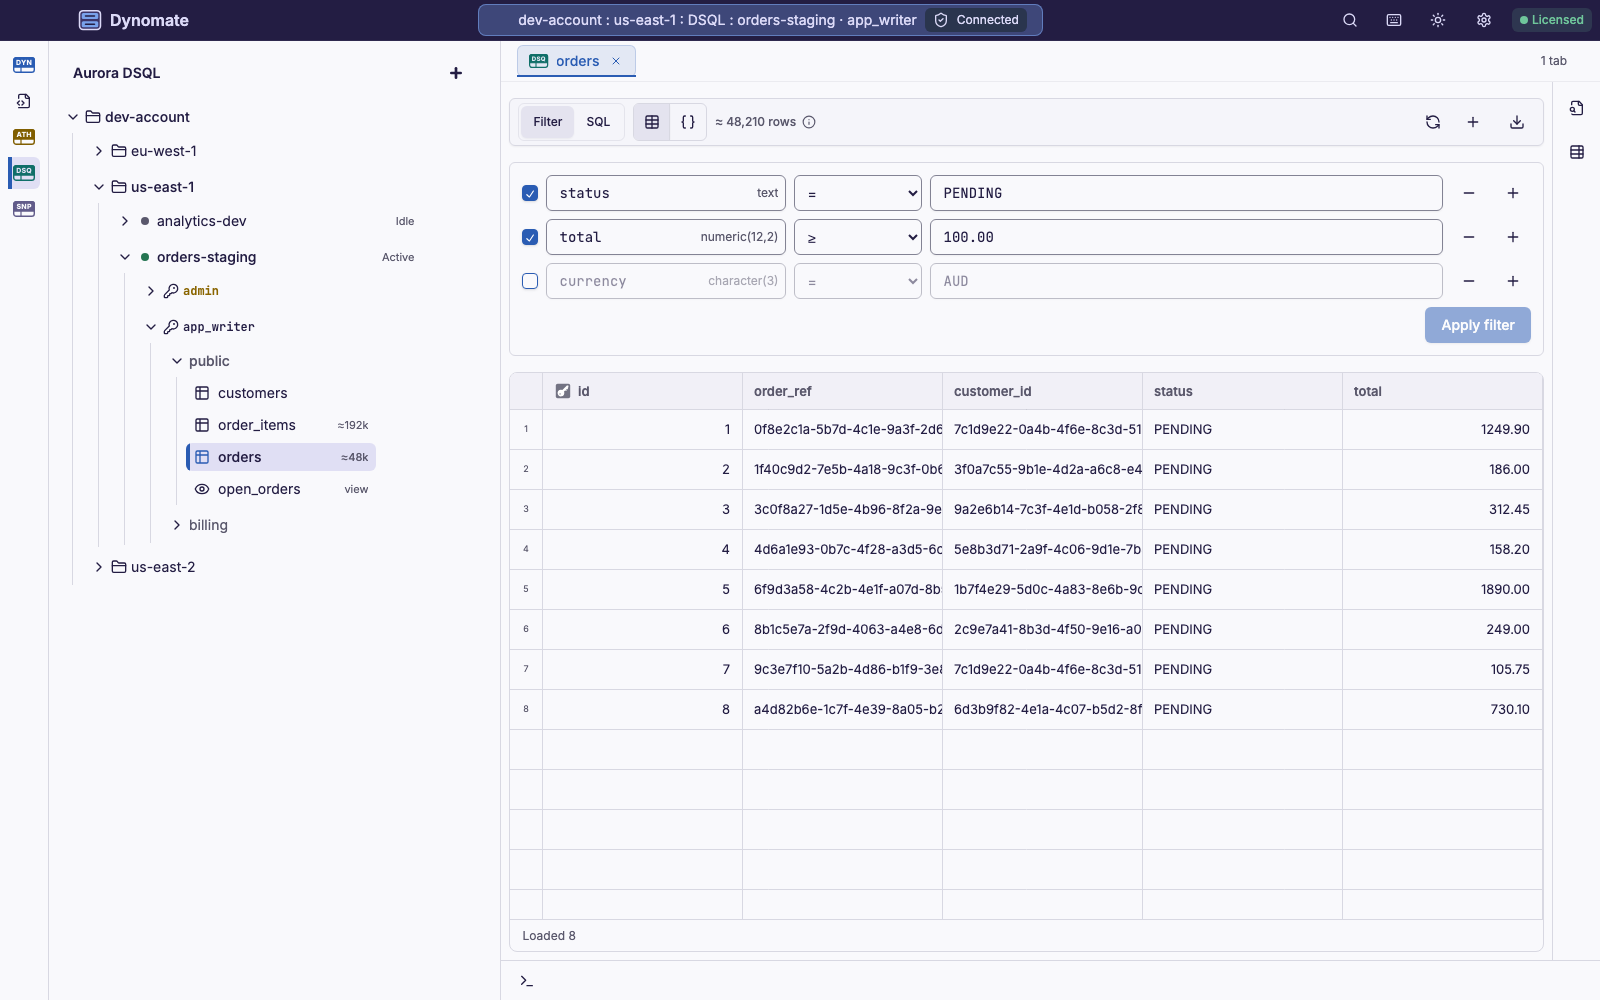Add new Aurora DSQL connection plus icon

[456, 73]
